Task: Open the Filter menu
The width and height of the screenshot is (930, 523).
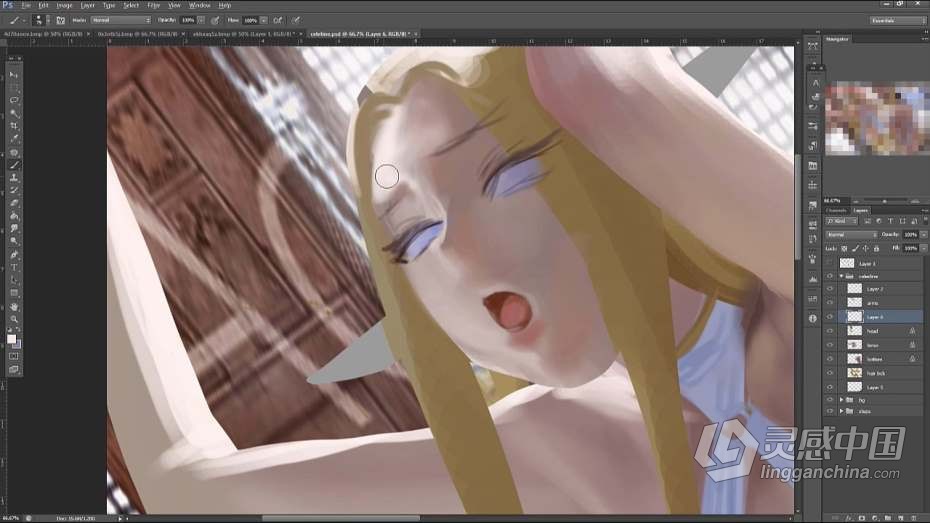Action: tap(154, 5)
